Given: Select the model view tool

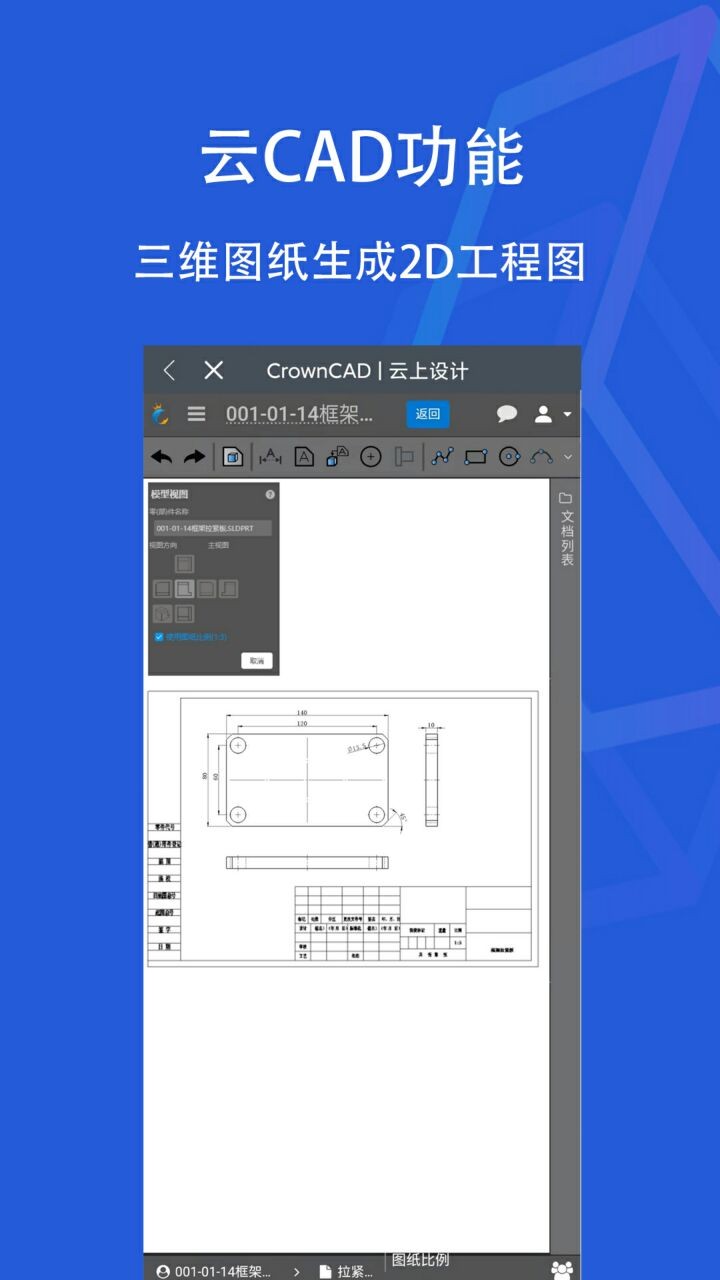Looking at the screenshot, I should [232, 457].
